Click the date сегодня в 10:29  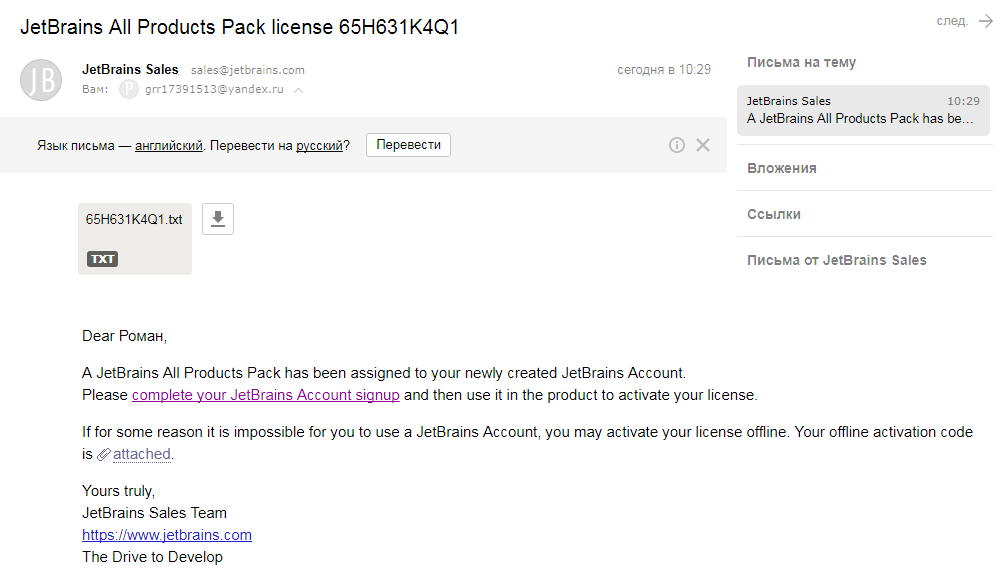click(664, 69)
